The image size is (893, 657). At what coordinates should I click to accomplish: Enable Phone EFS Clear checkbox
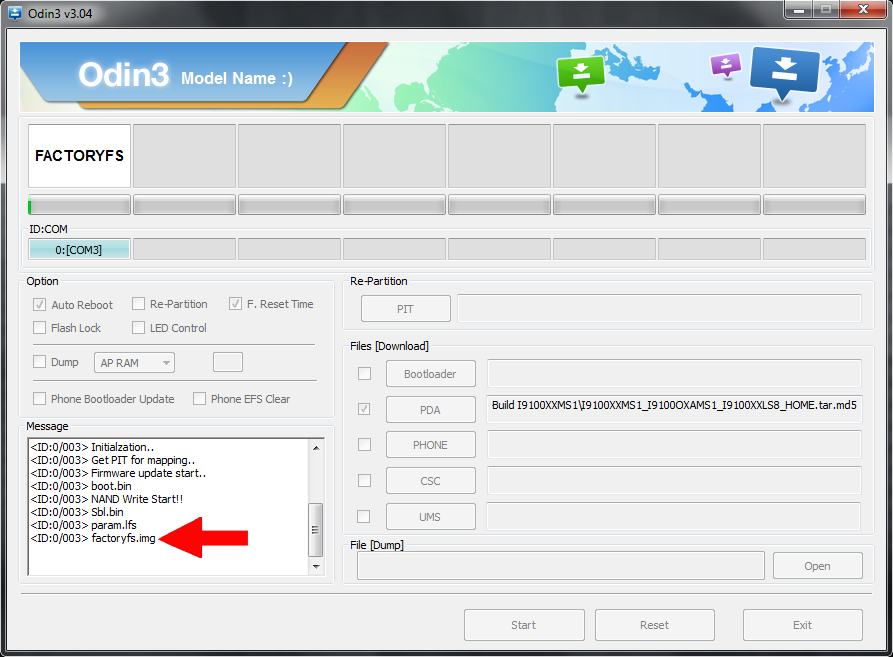tap(199, 399)
